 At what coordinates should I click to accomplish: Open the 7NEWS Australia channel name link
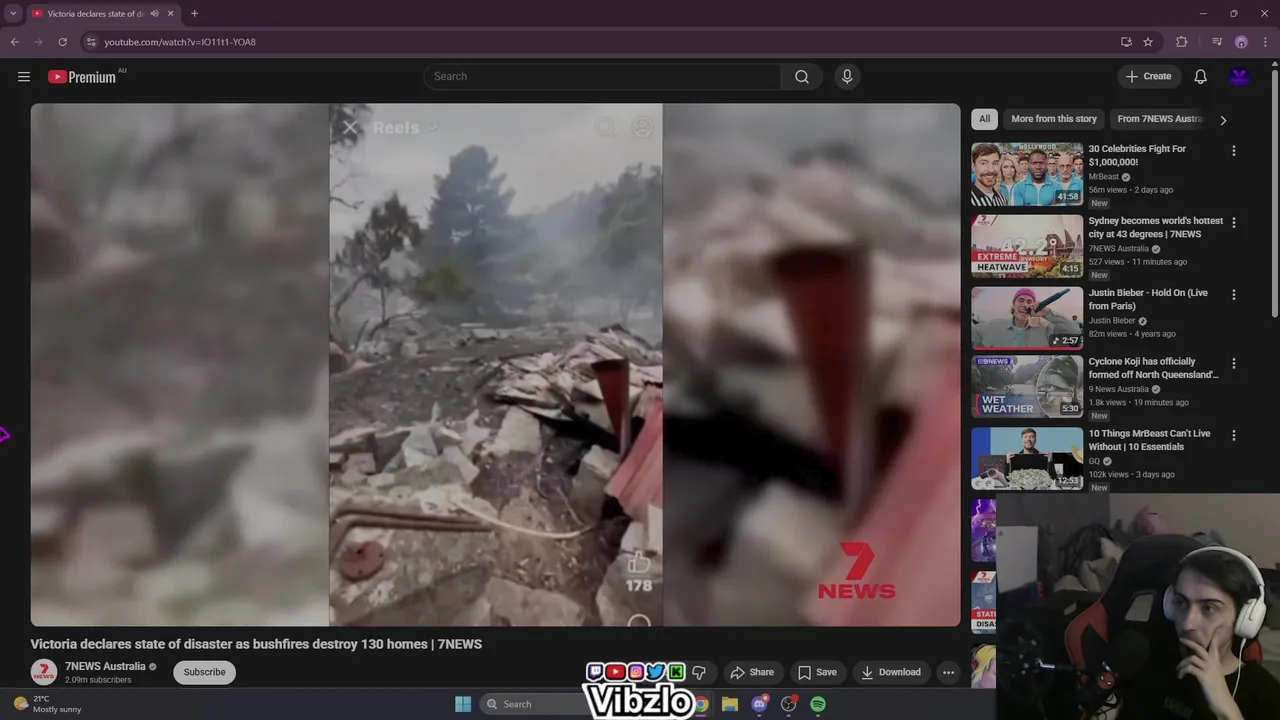(105, 667)
